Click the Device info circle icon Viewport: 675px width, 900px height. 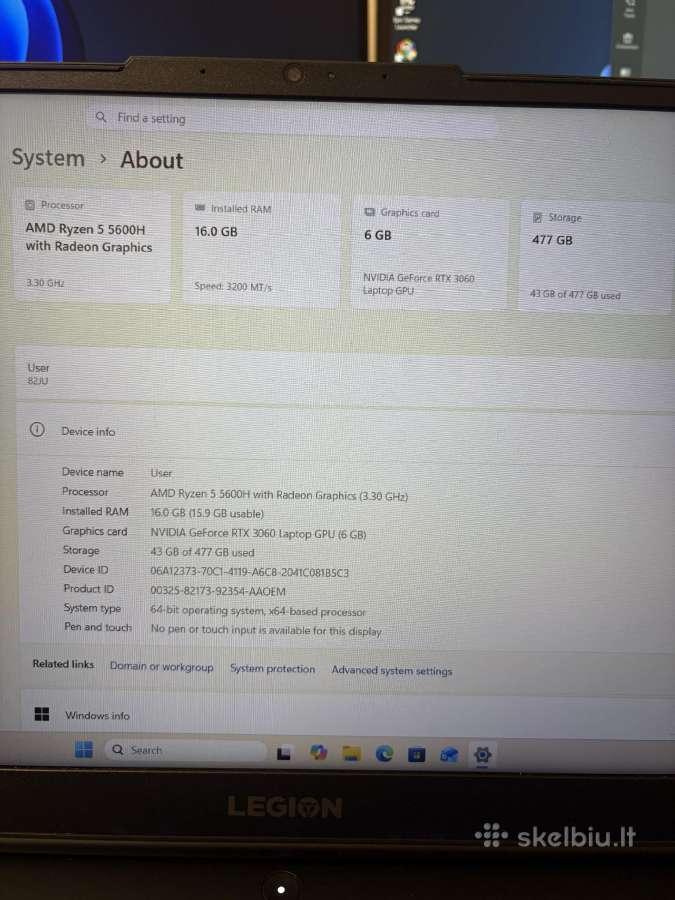click(x=37, y=429)
